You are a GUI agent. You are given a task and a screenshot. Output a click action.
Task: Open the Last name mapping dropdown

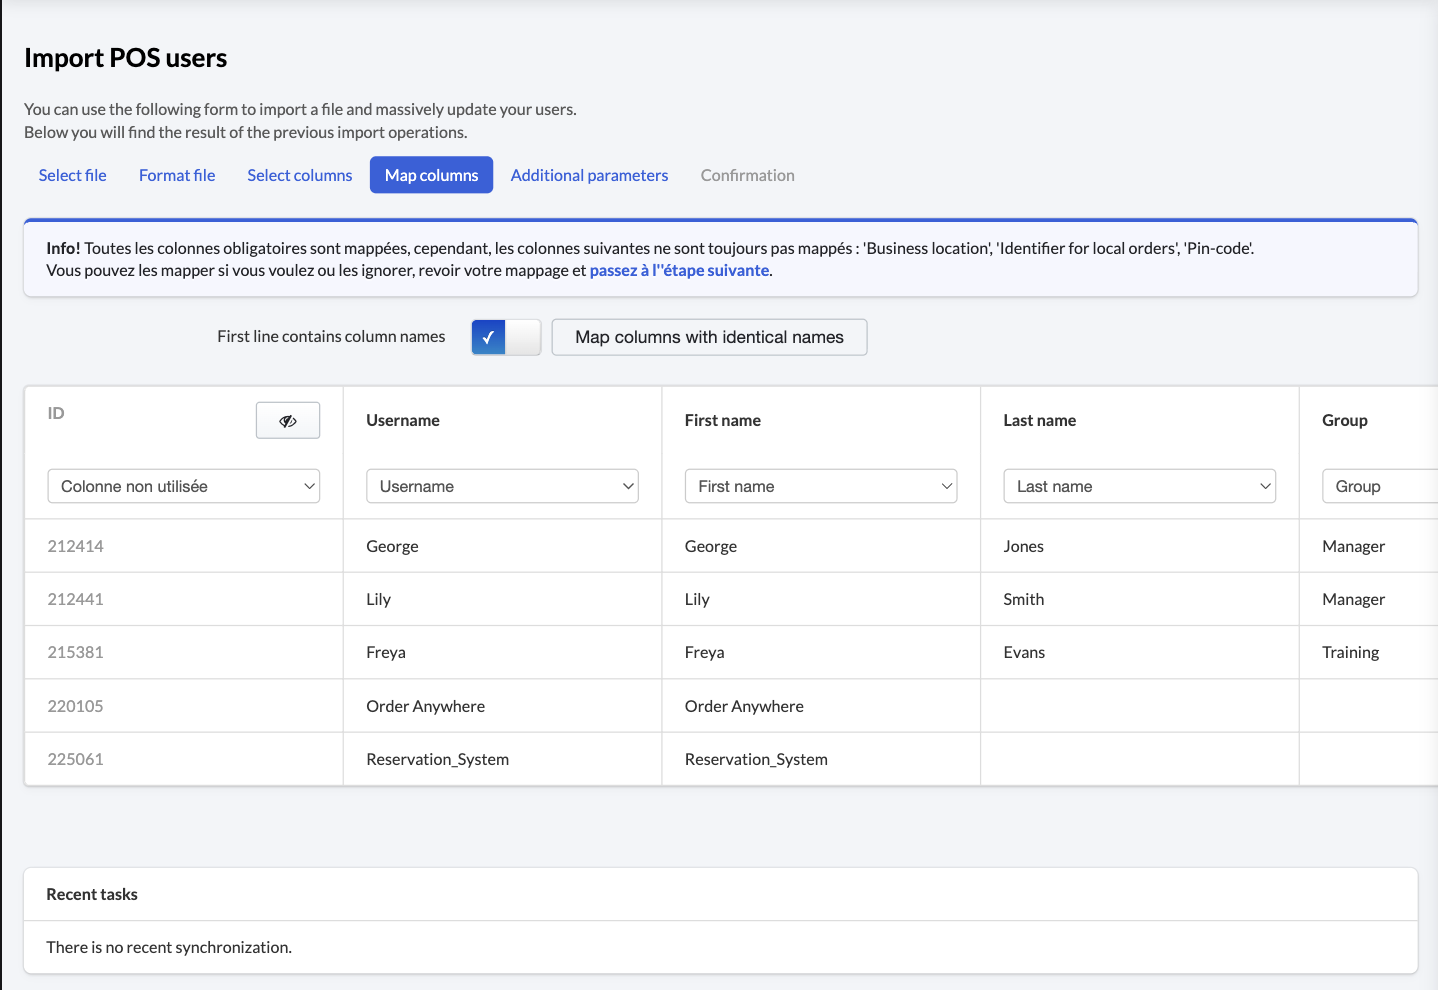pos(1139,486)
